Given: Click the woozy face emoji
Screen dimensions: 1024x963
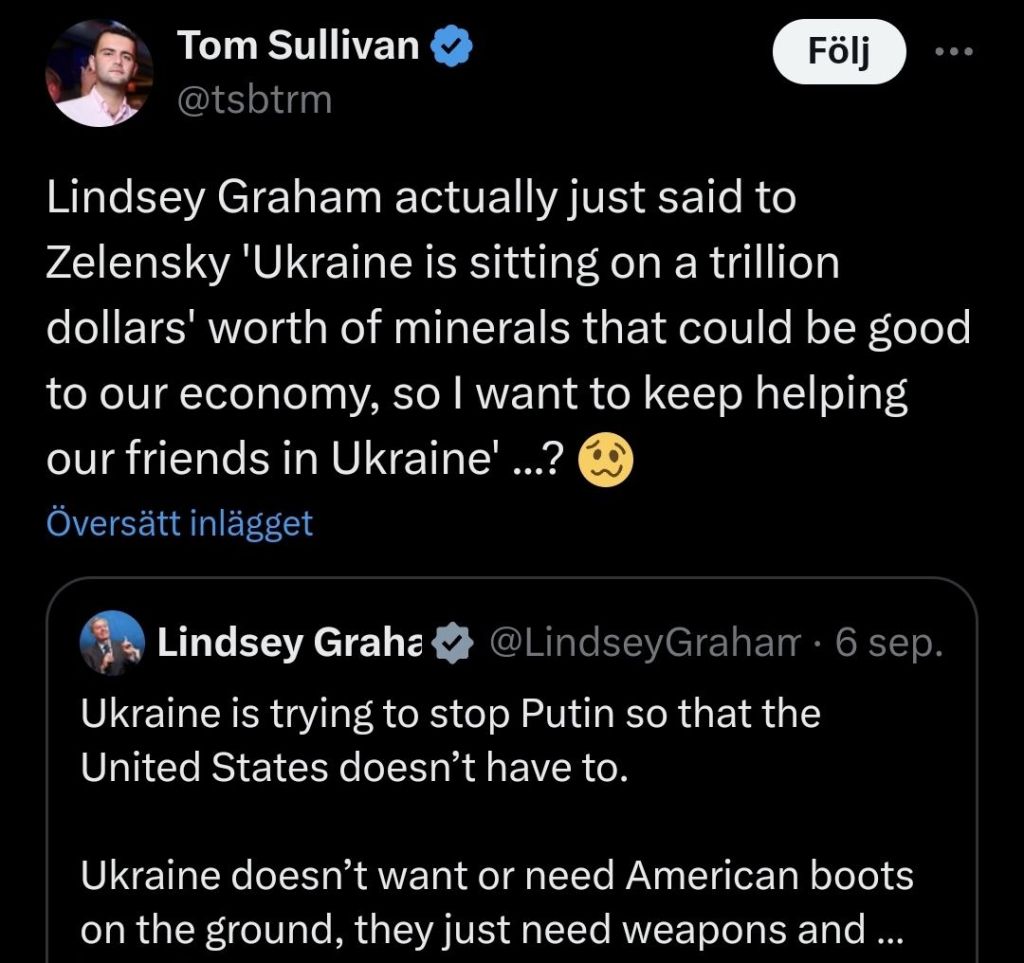Looking at the screenshot, I should pos(606,461).
